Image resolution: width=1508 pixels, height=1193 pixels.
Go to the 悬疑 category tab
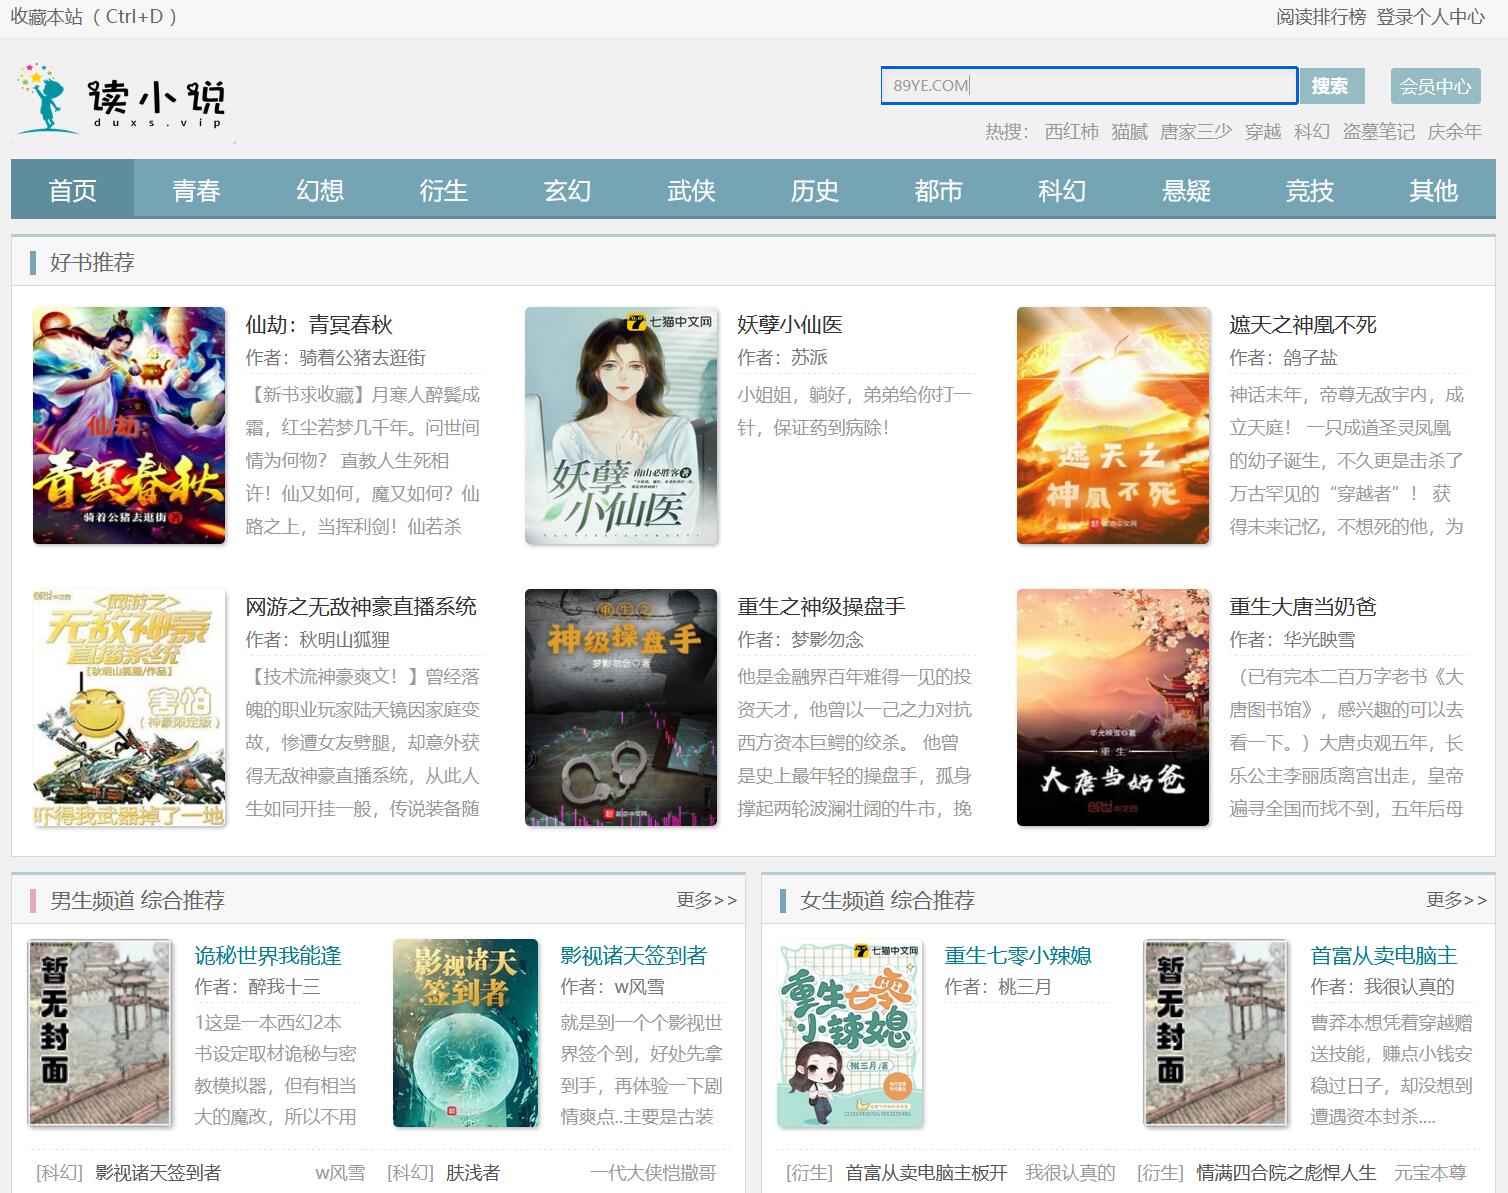1186,190
